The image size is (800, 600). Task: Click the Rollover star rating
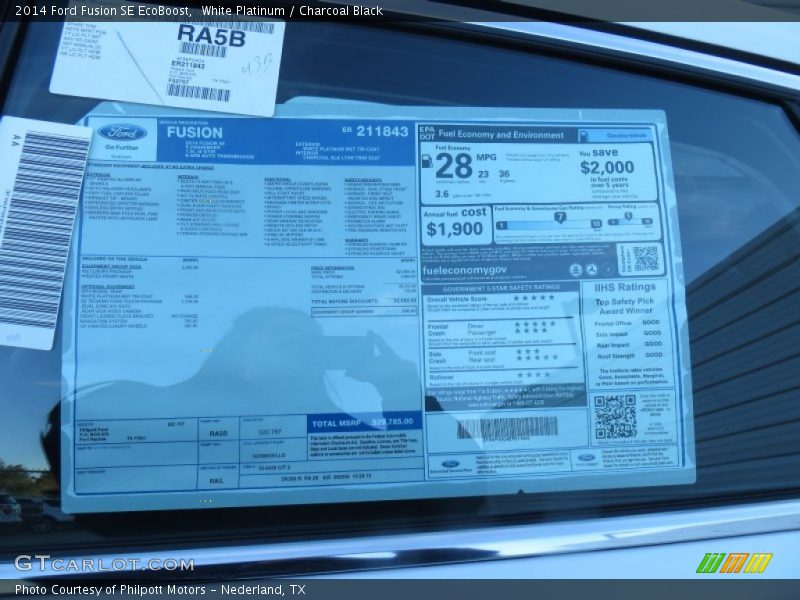(533, 374)
